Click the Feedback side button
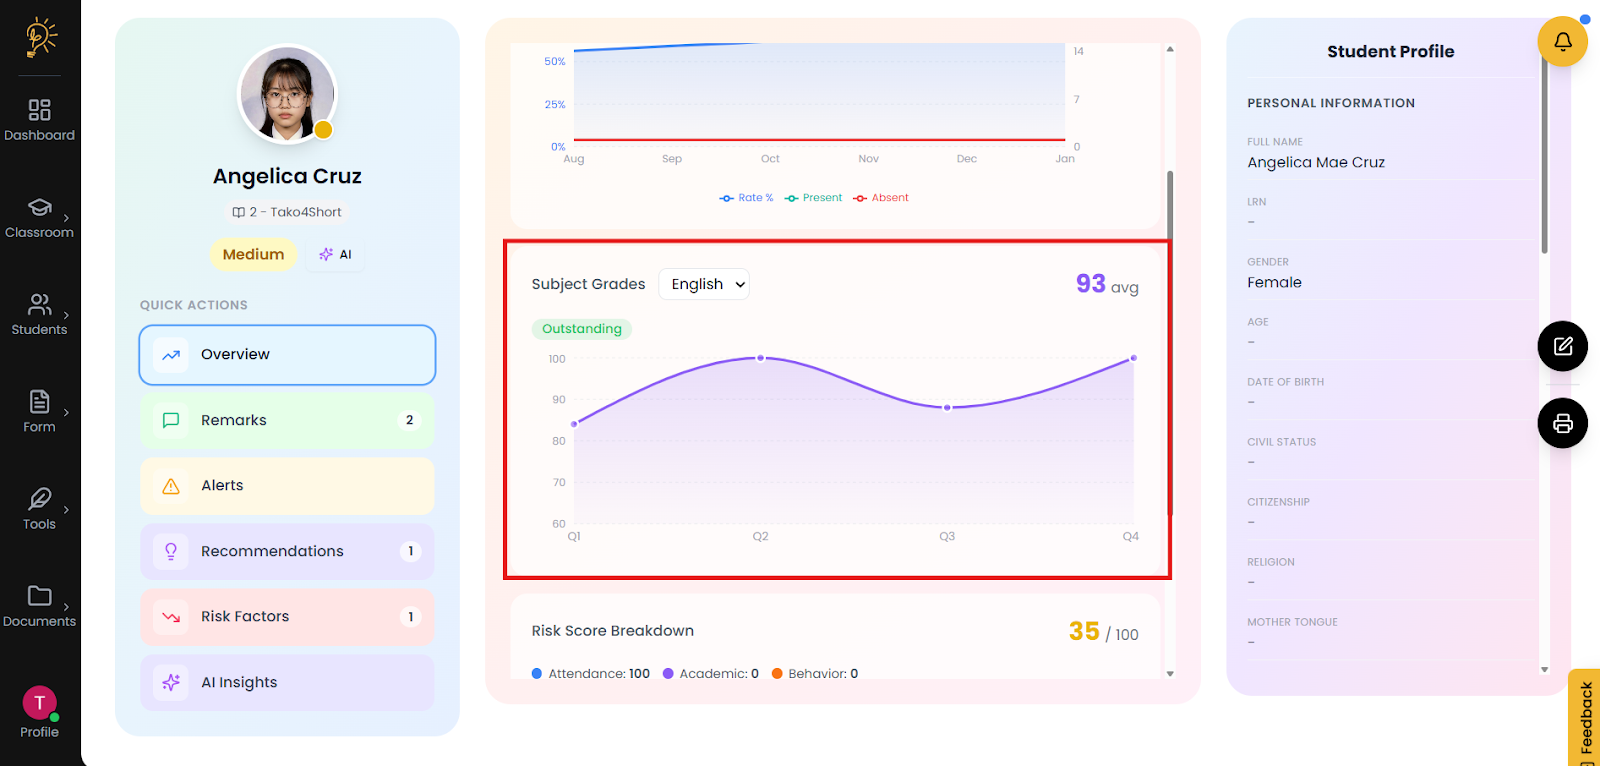The image size is (1600, 766). [x=1585, y=717]
